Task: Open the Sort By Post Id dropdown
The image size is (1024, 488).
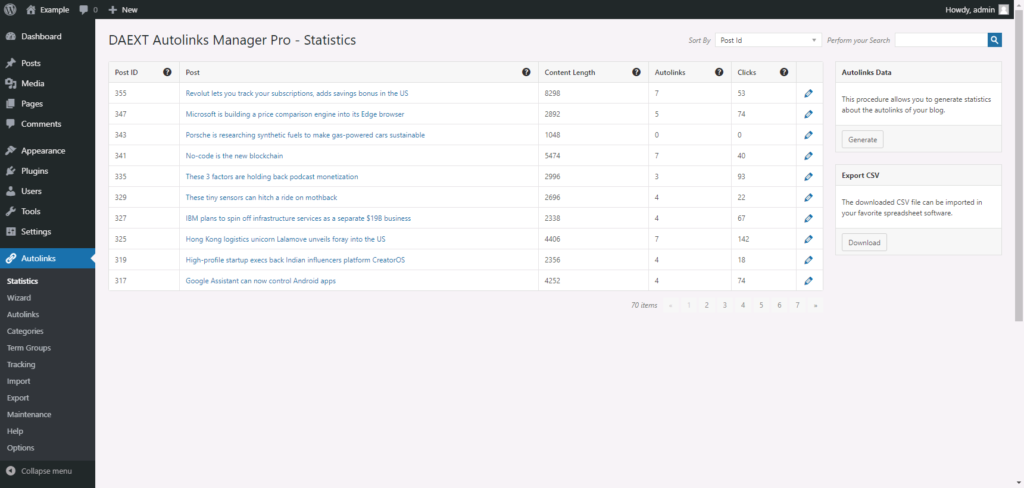Action: (768, 40)
